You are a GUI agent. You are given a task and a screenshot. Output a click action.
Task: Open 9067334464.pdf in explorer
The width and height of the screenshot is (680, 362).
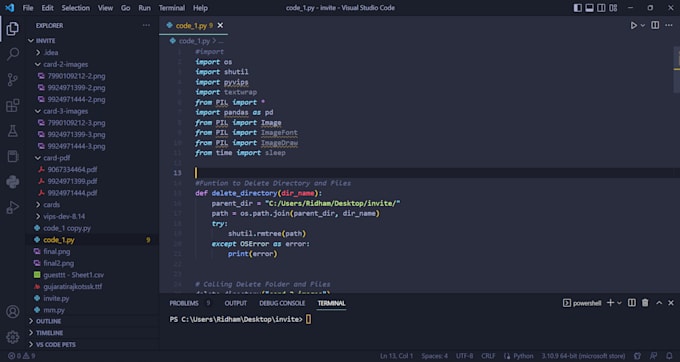[x=72, y=170]
